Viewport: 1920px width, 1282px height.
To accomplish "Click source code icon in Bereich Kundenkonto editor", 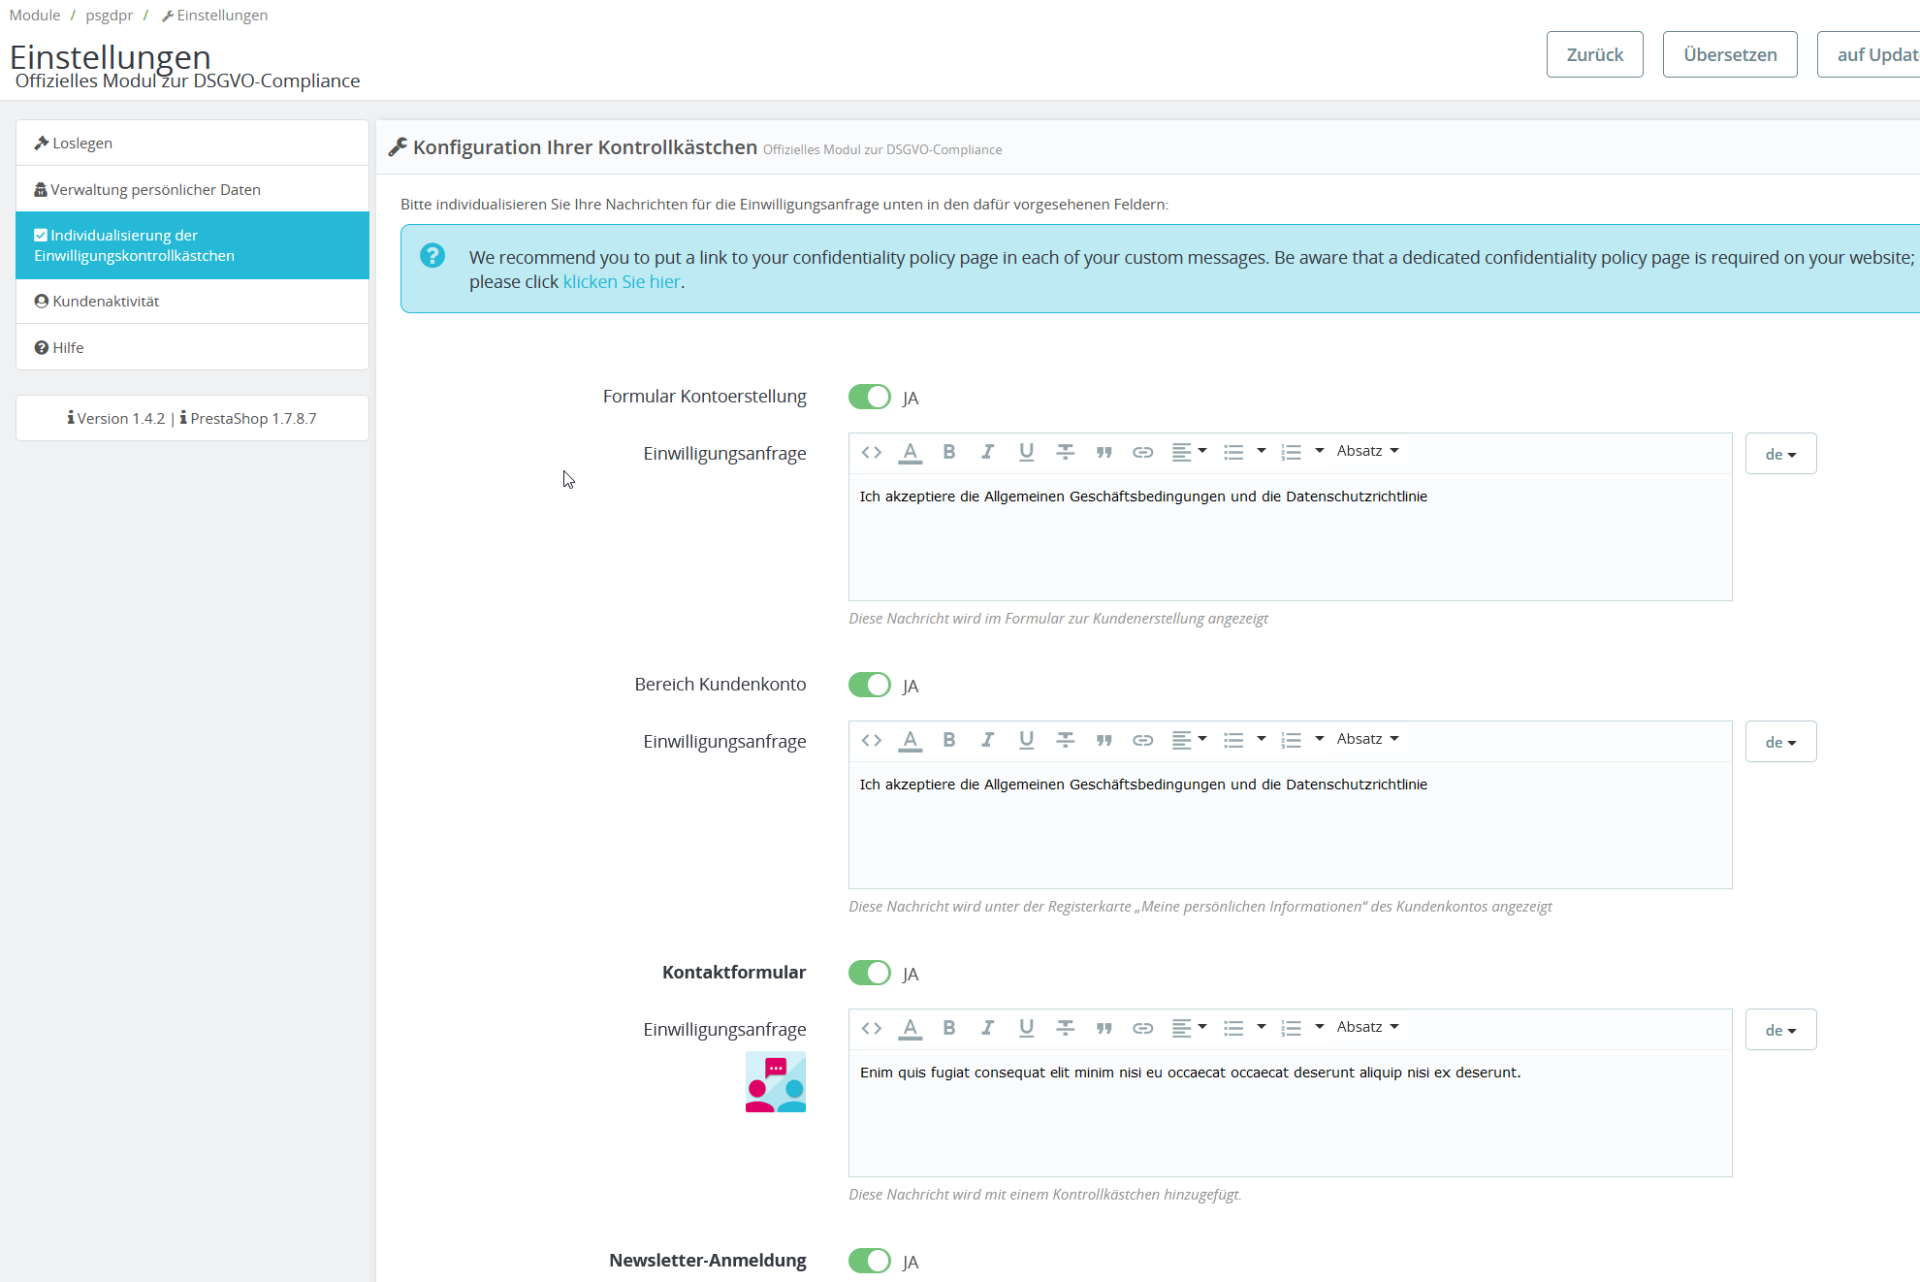I will pyautogui.click(x=871, y=740).
